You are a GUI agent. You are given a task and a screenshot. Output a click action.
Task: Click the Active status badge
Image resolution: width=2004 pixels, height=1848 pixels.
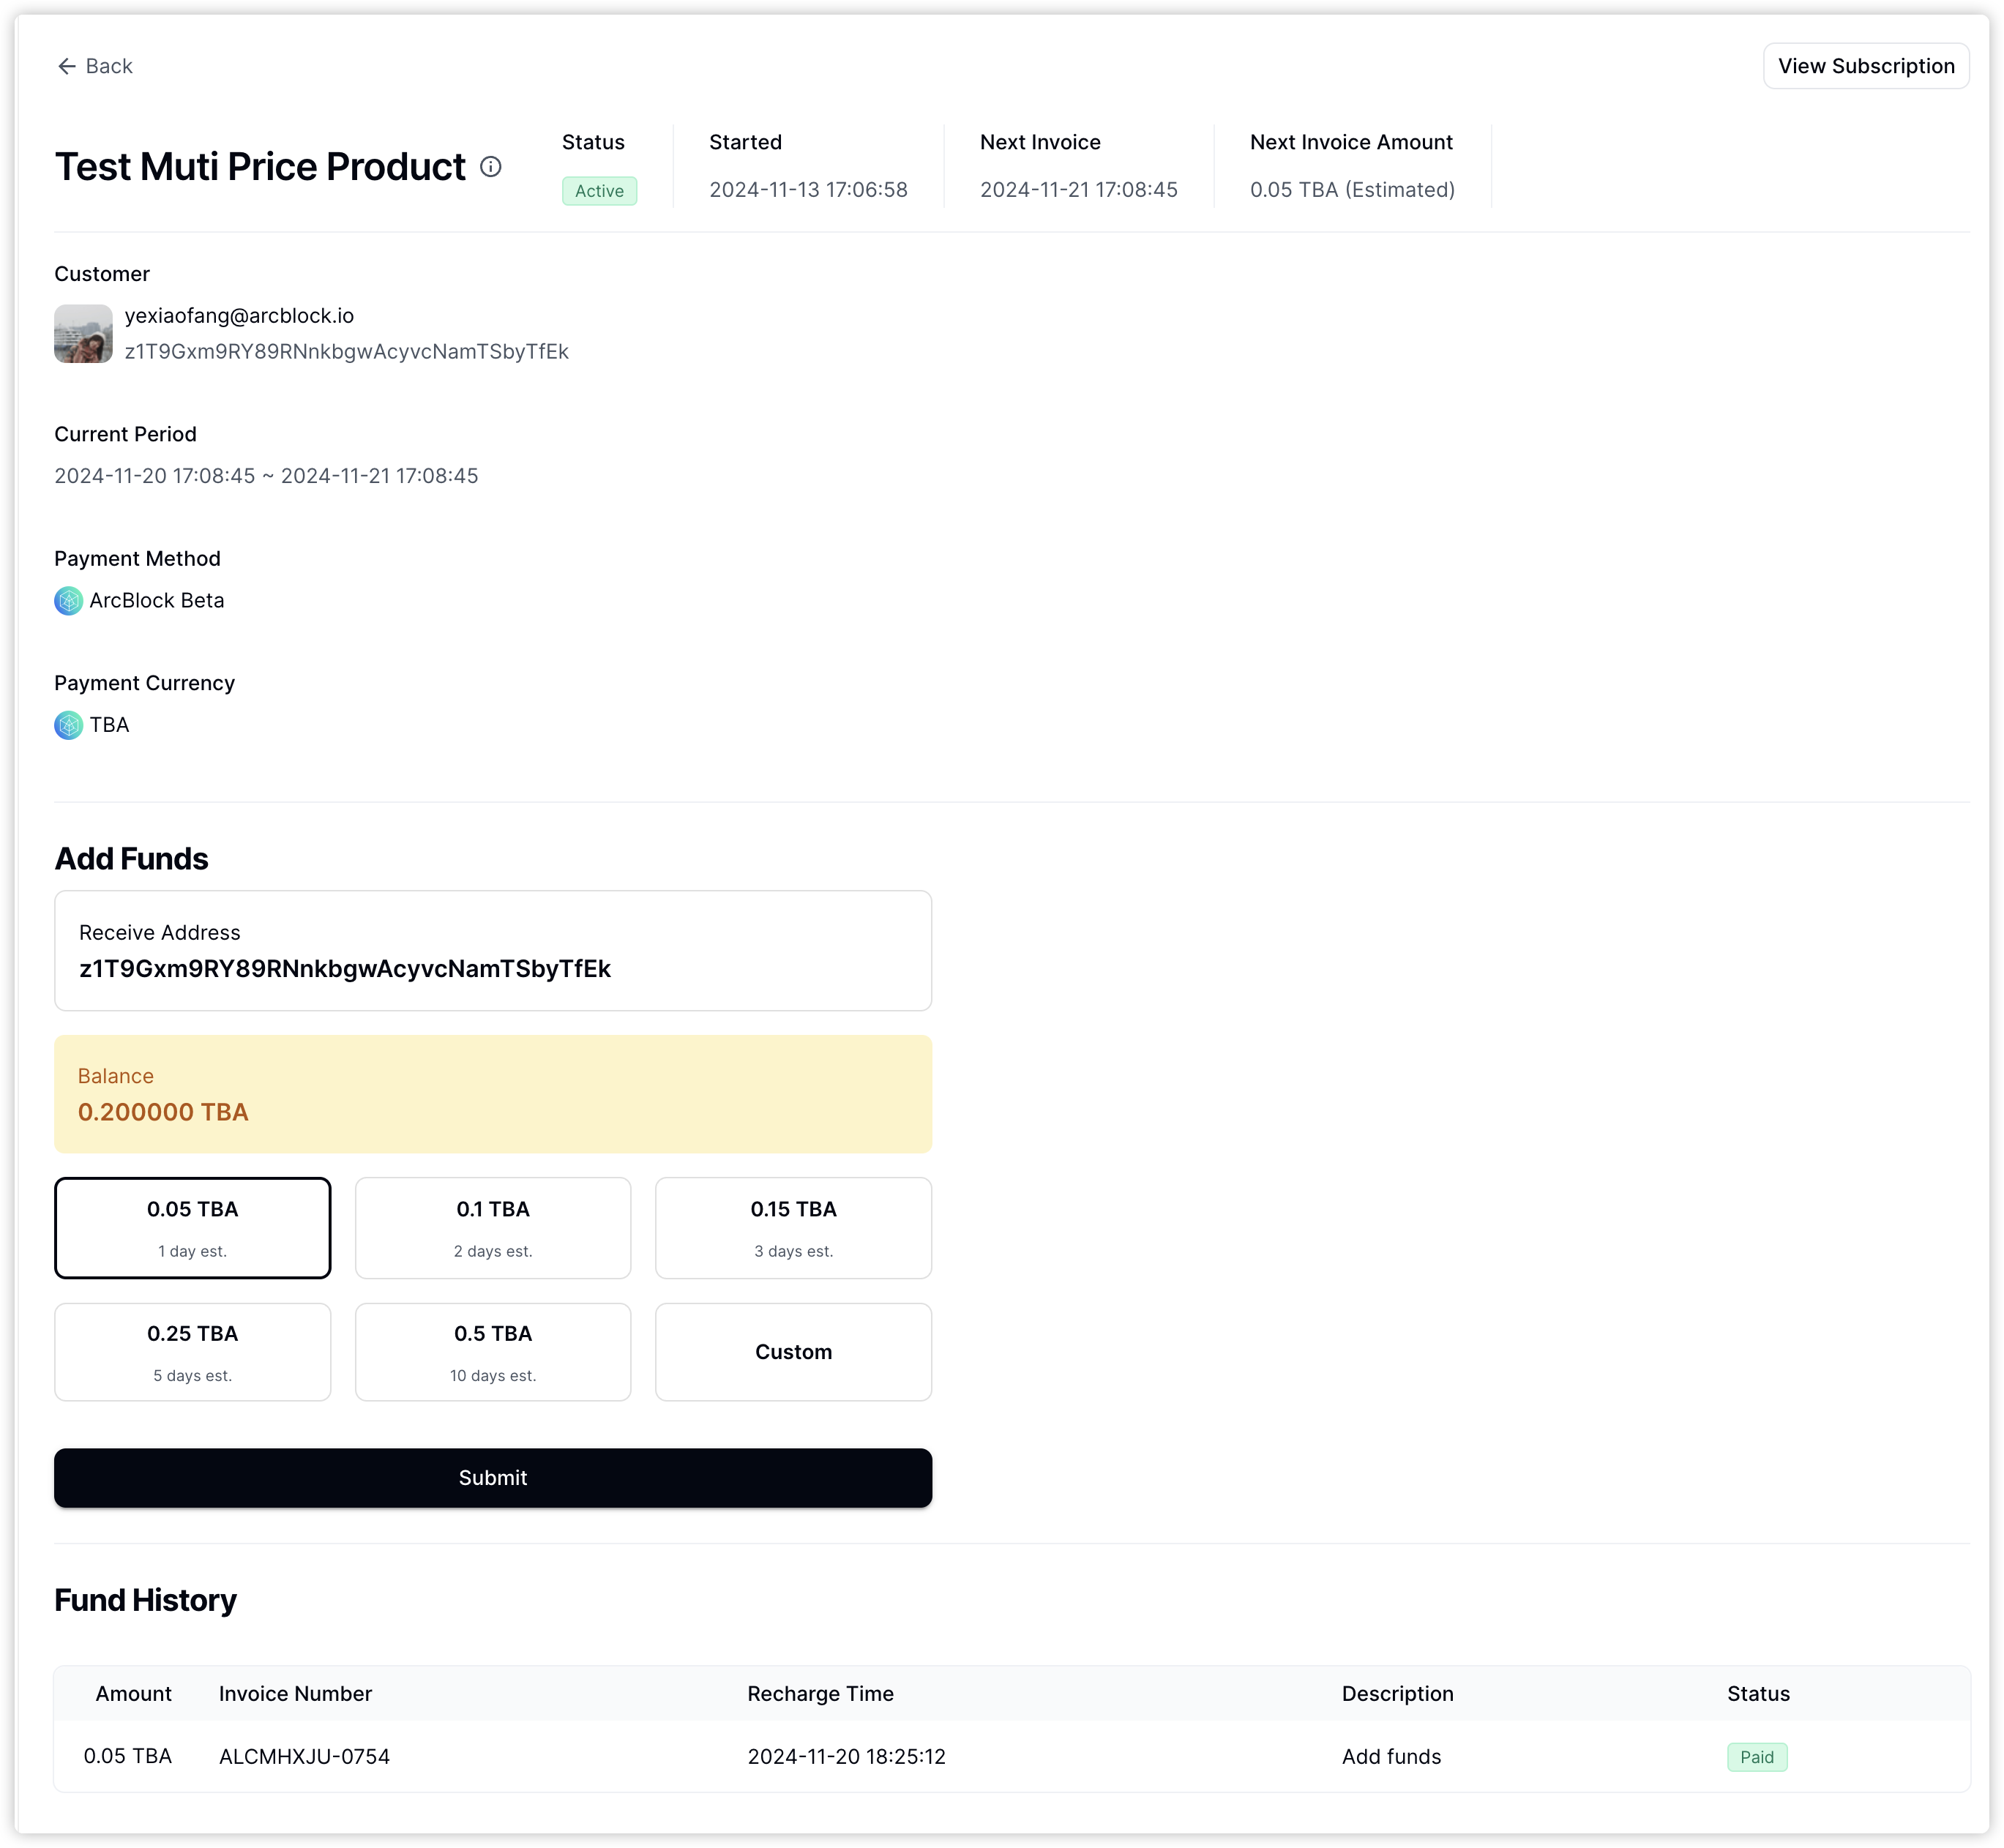tap(599, 191)
